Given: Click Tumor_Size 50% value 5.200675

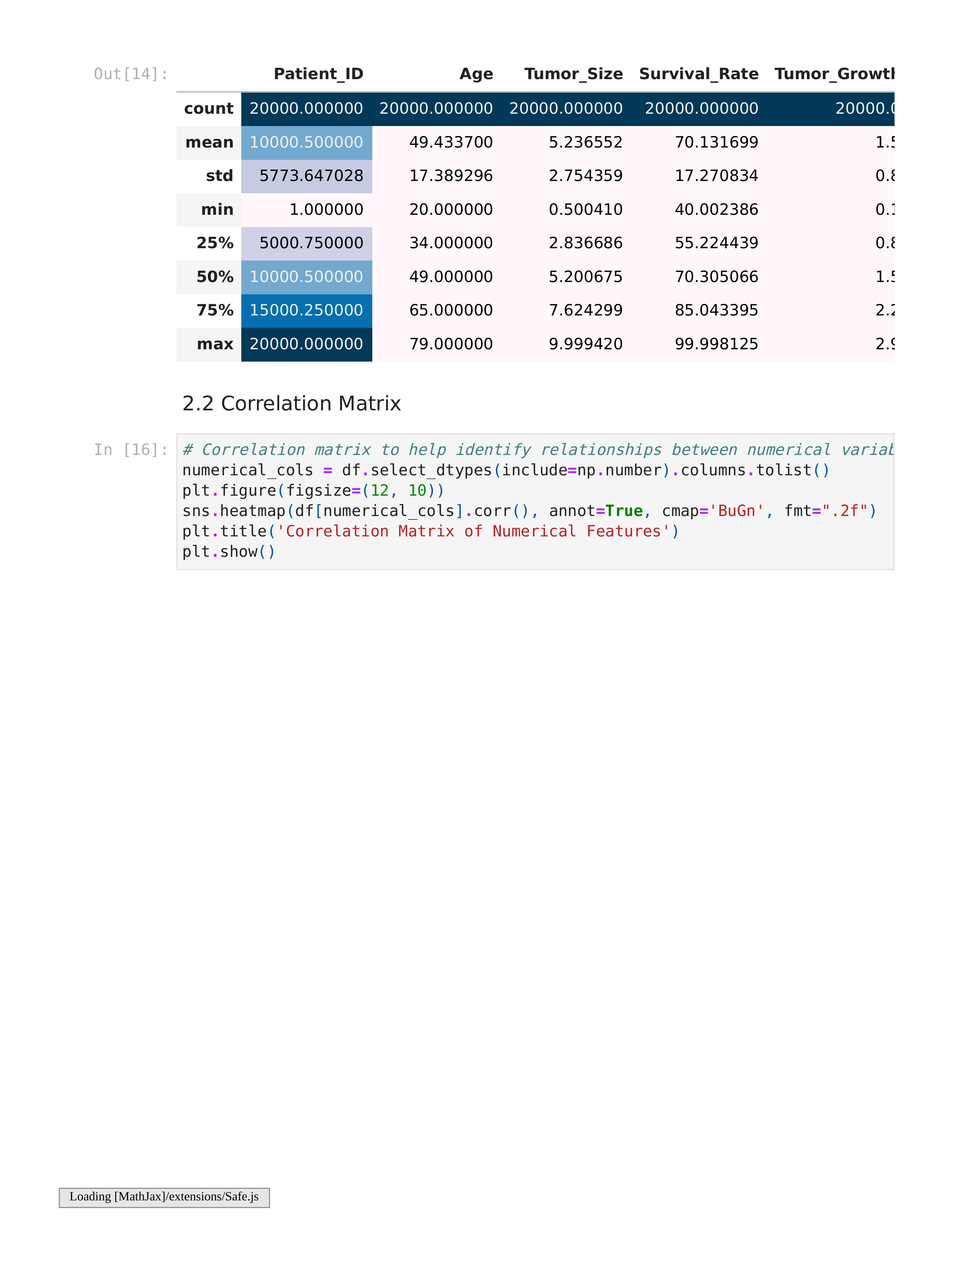Looking at the screenshot, I should pos(585,276).
